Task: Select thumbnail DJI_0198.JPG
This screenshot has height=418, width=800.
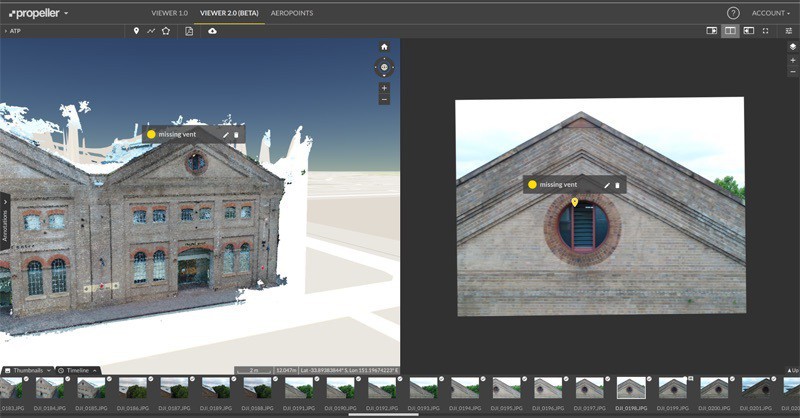Action: (630, 388)
